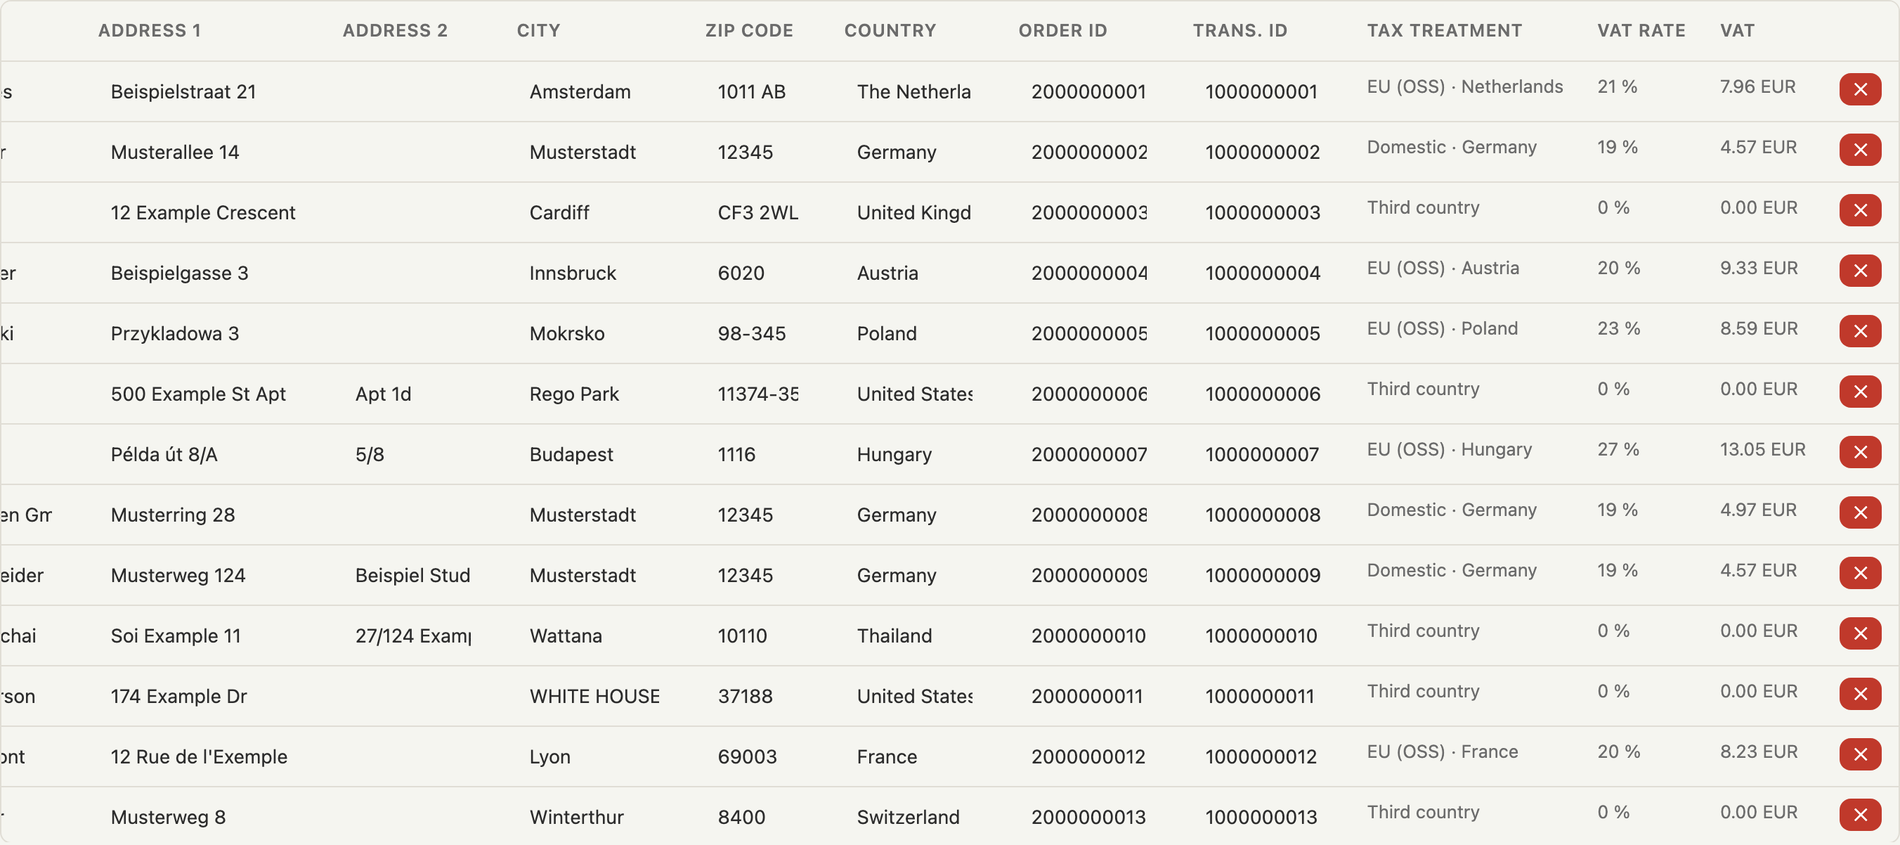Select the WHITE HOUSE city field
The width and height of the screenshot is (1900, 845).
tap(595, 696)
